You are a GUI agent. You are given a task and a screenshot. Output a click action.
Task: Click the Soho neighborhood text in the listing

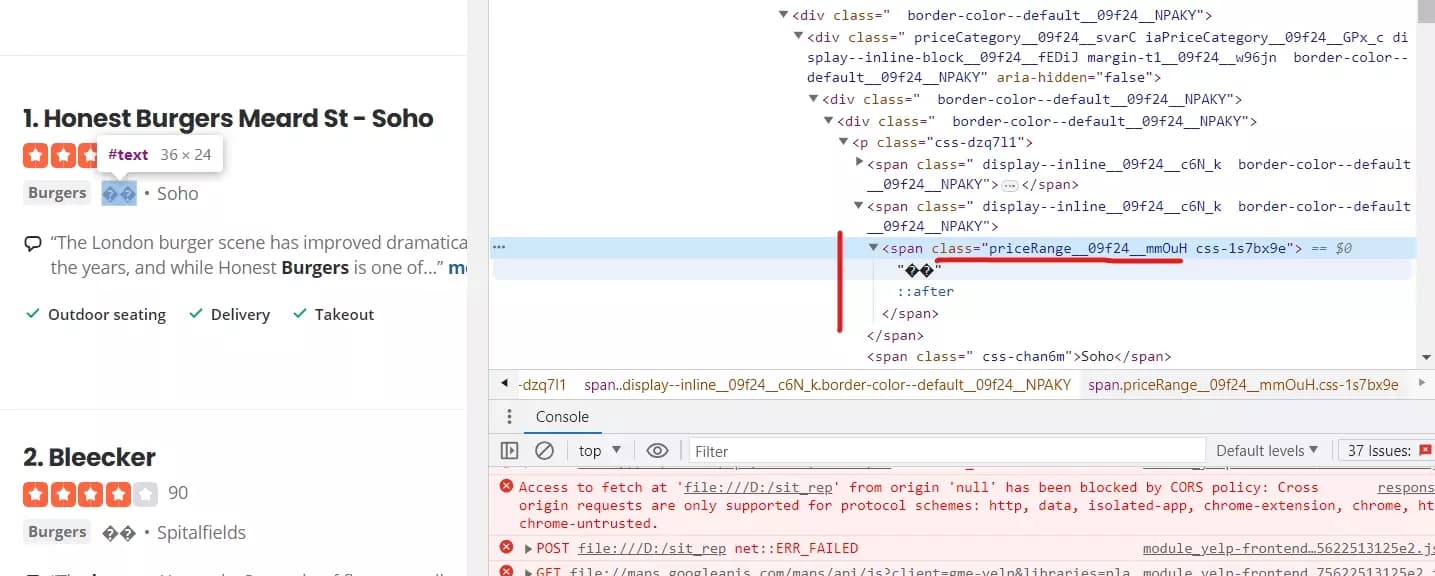pos(178,193)
